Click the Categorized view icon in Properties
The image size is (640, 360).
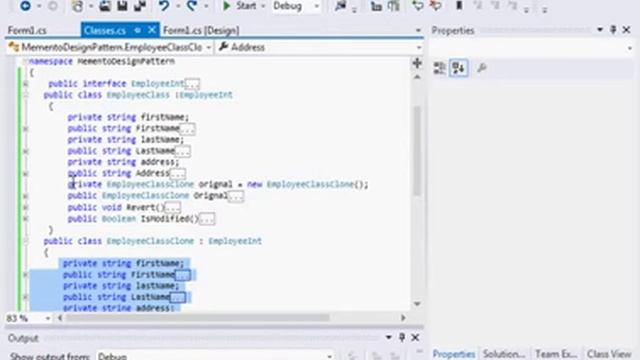coord(440,68)
